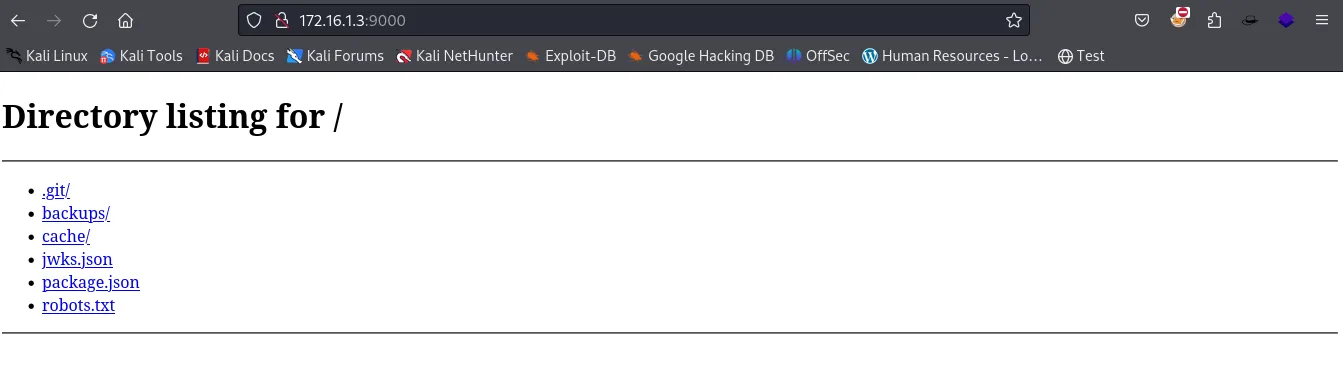Open the OffSec bookmark

(818, 56)
